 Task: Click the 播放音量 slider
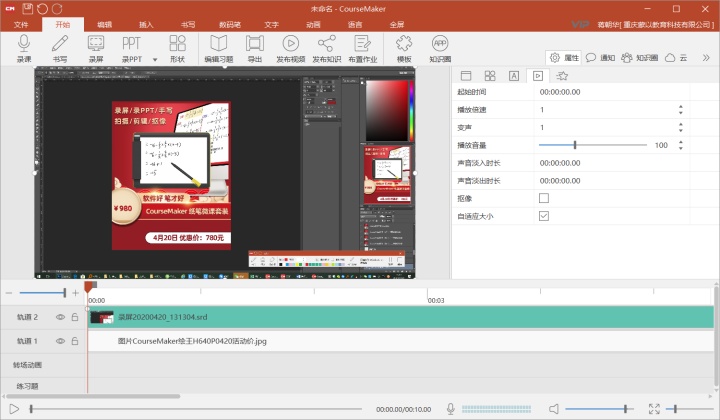tap(592, 145)
